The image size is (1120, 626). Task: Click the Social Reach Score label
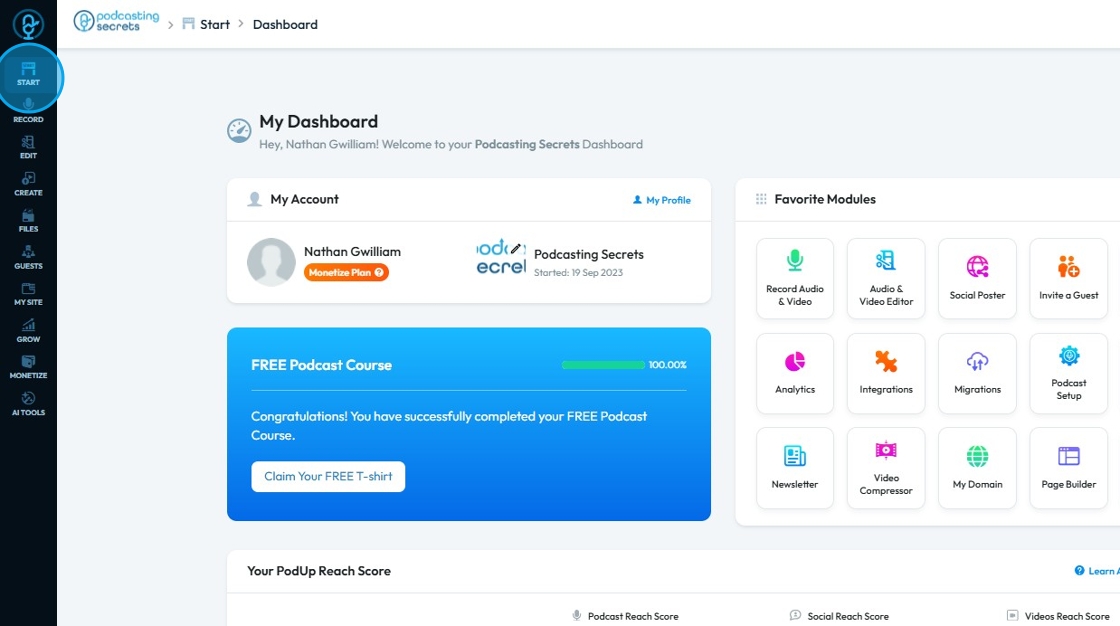tap(848, 616)
